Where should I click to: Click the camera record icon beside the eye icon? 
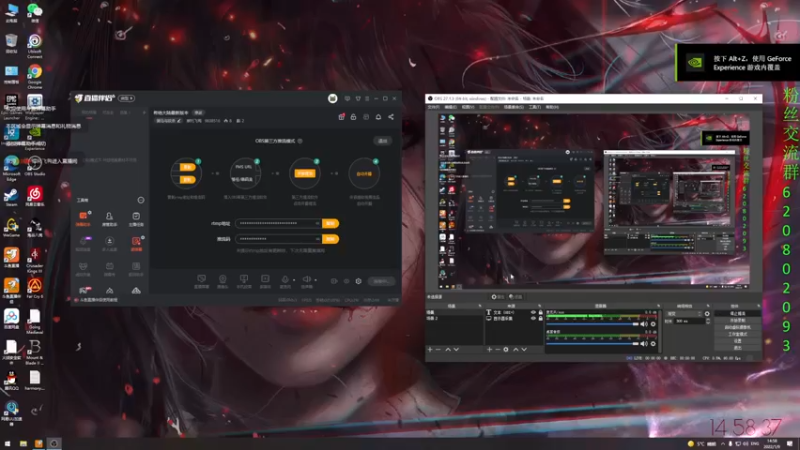(334, 281)
